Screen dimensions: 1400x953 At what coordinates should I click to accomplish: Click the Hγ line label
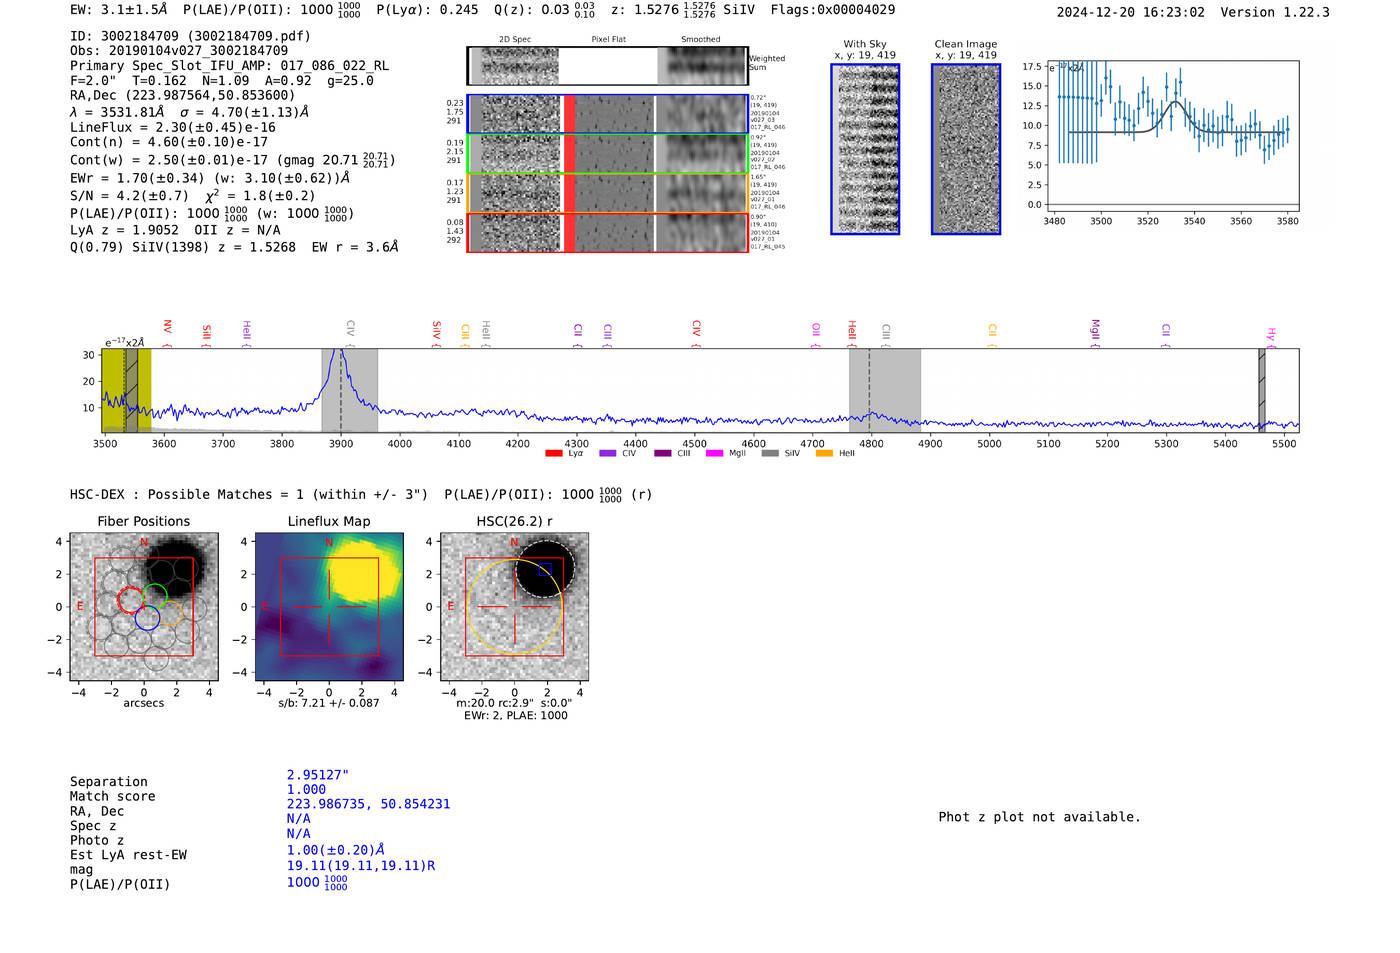1271,333
